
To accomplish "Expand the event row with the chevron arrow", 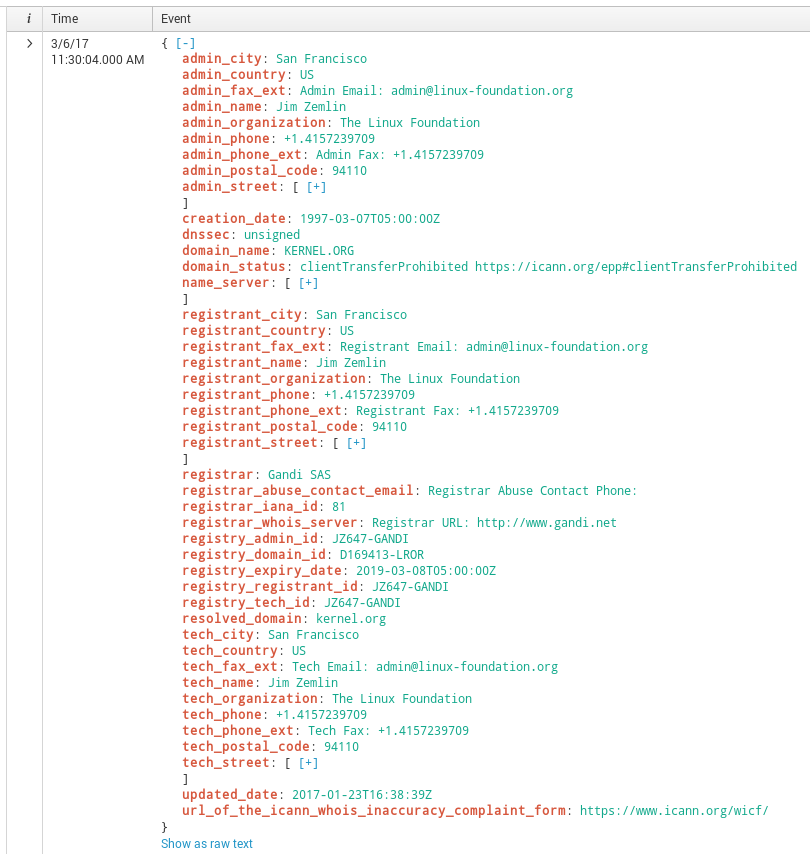I will tap(29, 44).
